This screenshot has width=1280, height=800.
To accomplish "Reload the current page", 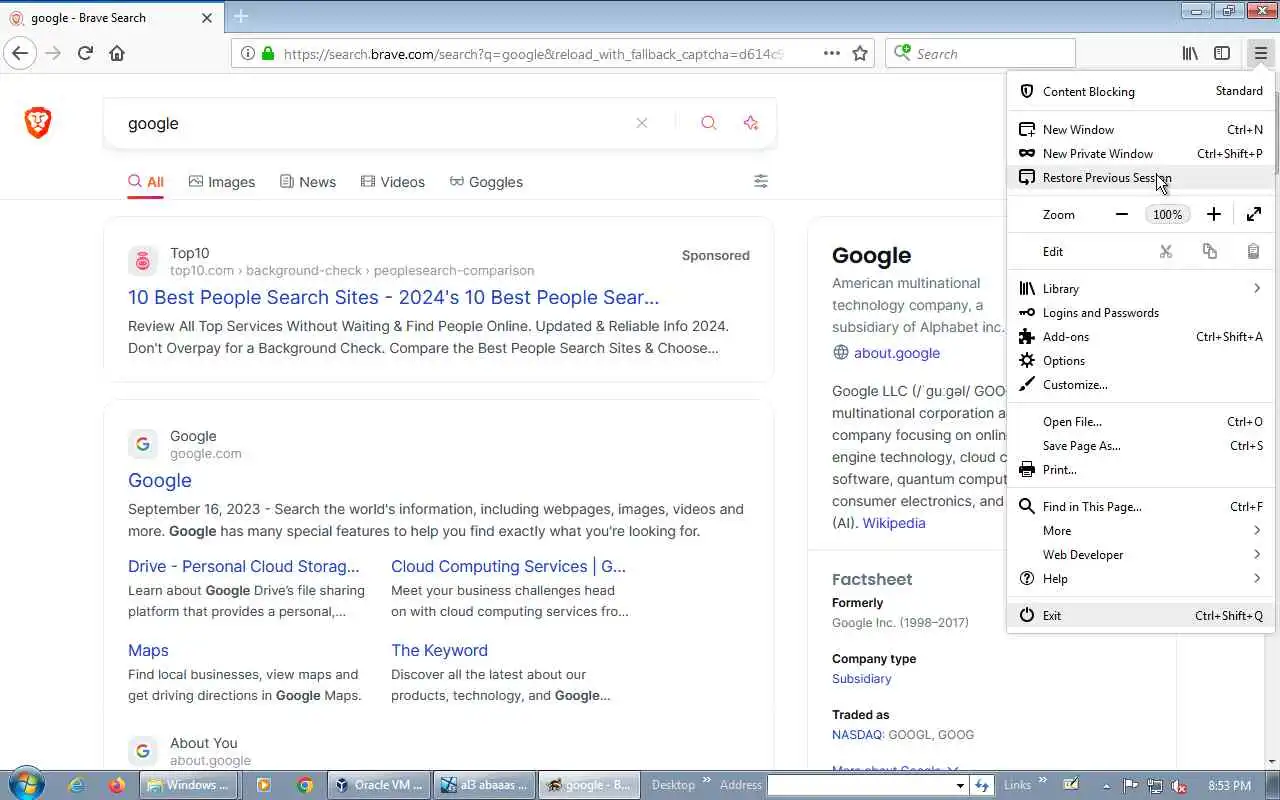I will pos(85,53).
